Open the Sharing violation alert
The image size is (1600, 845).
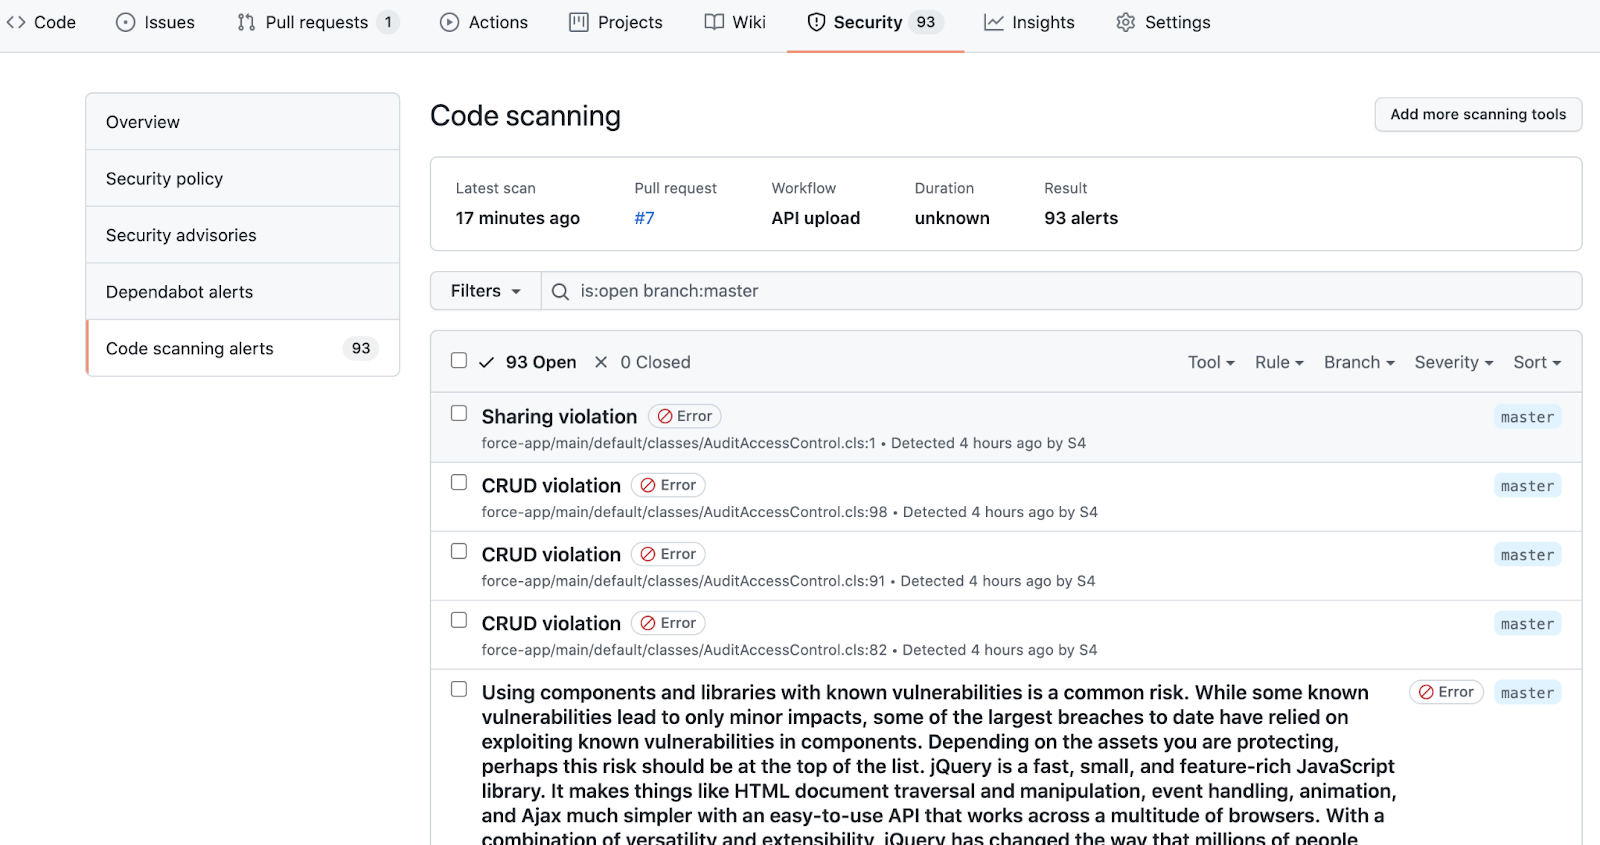click(x=559, y=416)
